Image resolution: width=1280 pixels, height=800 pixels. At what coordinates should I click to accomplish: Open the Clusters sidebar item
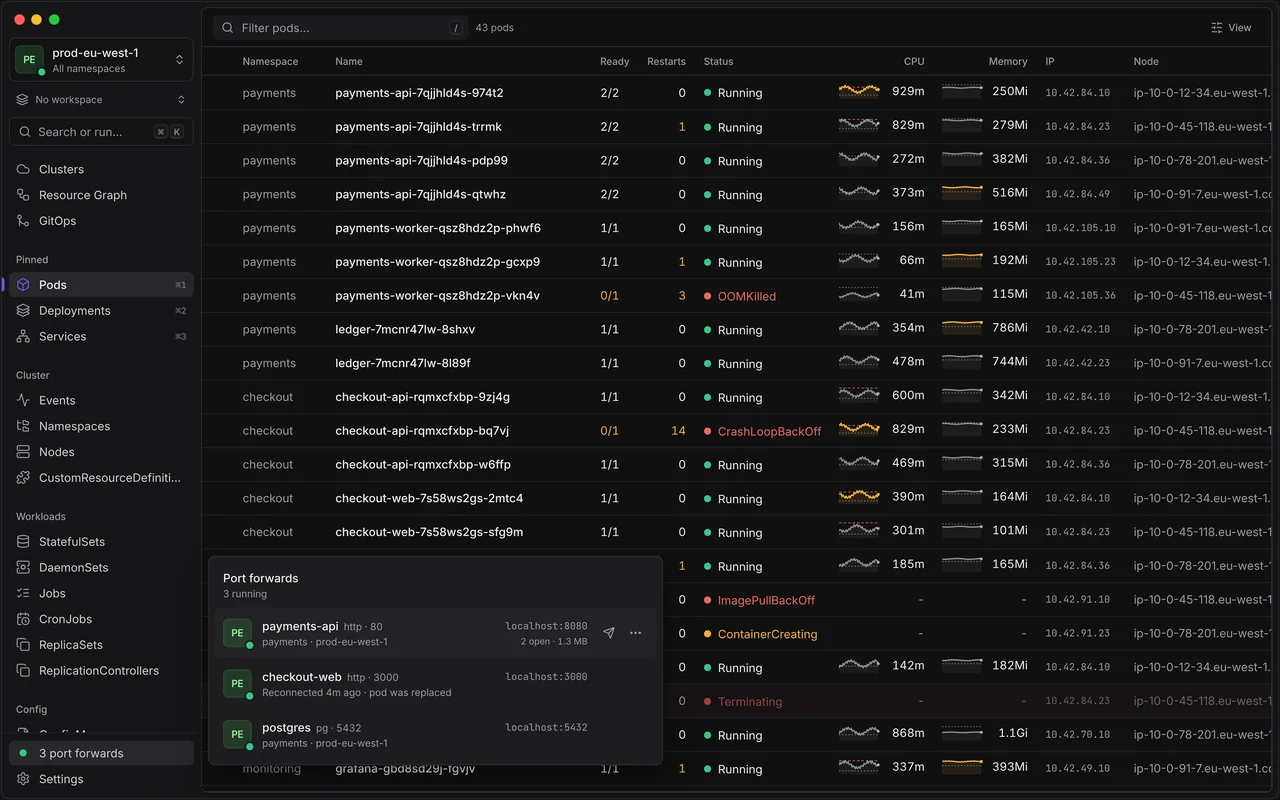click(x=101, y=169)
